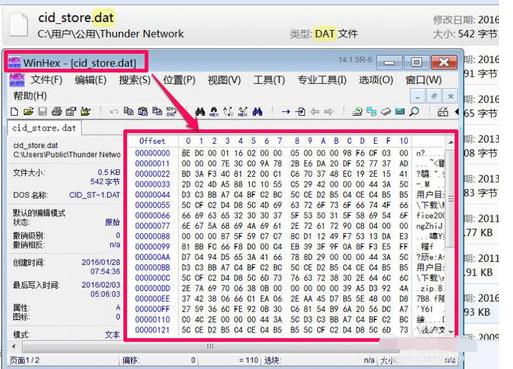Viewport: 513px width, 369px height.
Task: Click the vertical scrollbar thumb in hex view
Action: coord(451,199)
